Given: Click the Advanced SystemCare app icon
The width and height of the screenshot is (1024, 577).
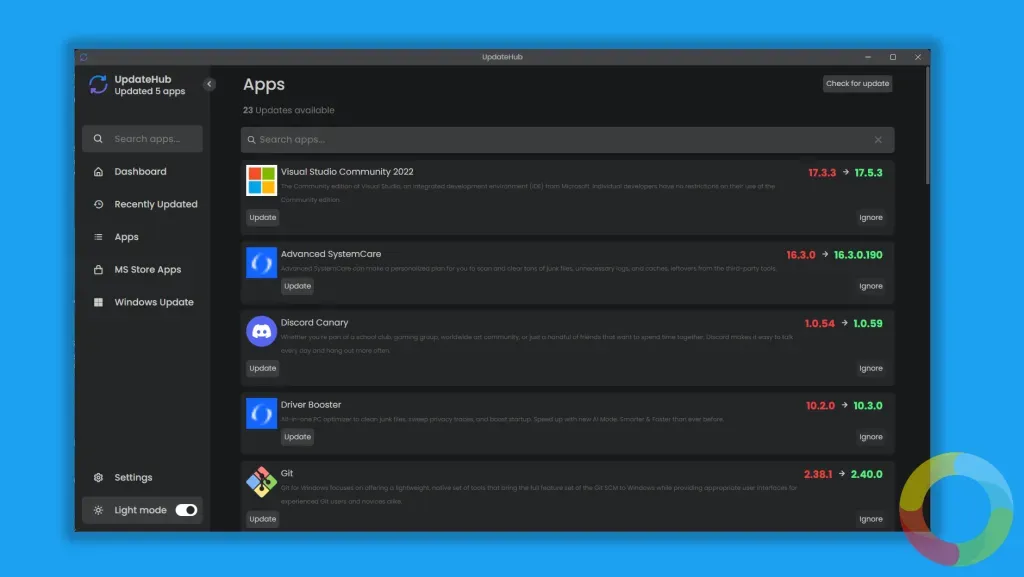Looking at the screenshot, I should 261,262.
